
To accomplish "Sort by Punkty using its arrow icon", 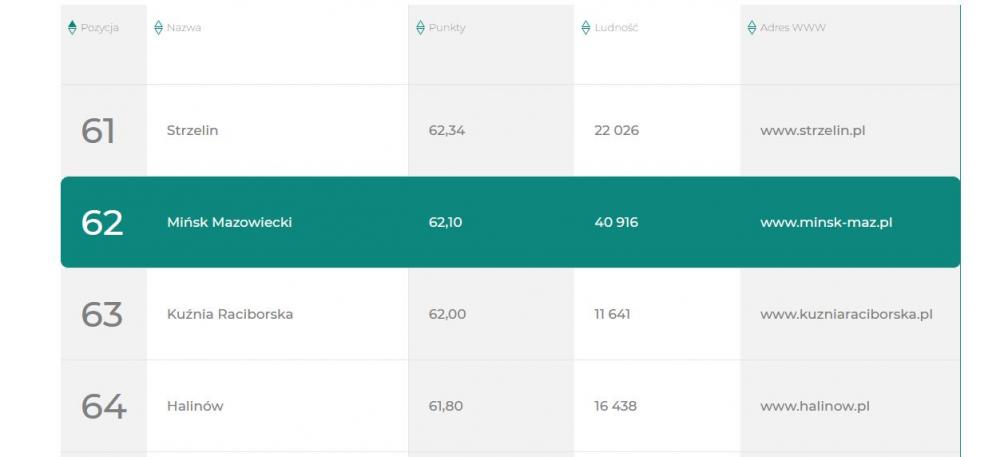I will pos(420,27).
